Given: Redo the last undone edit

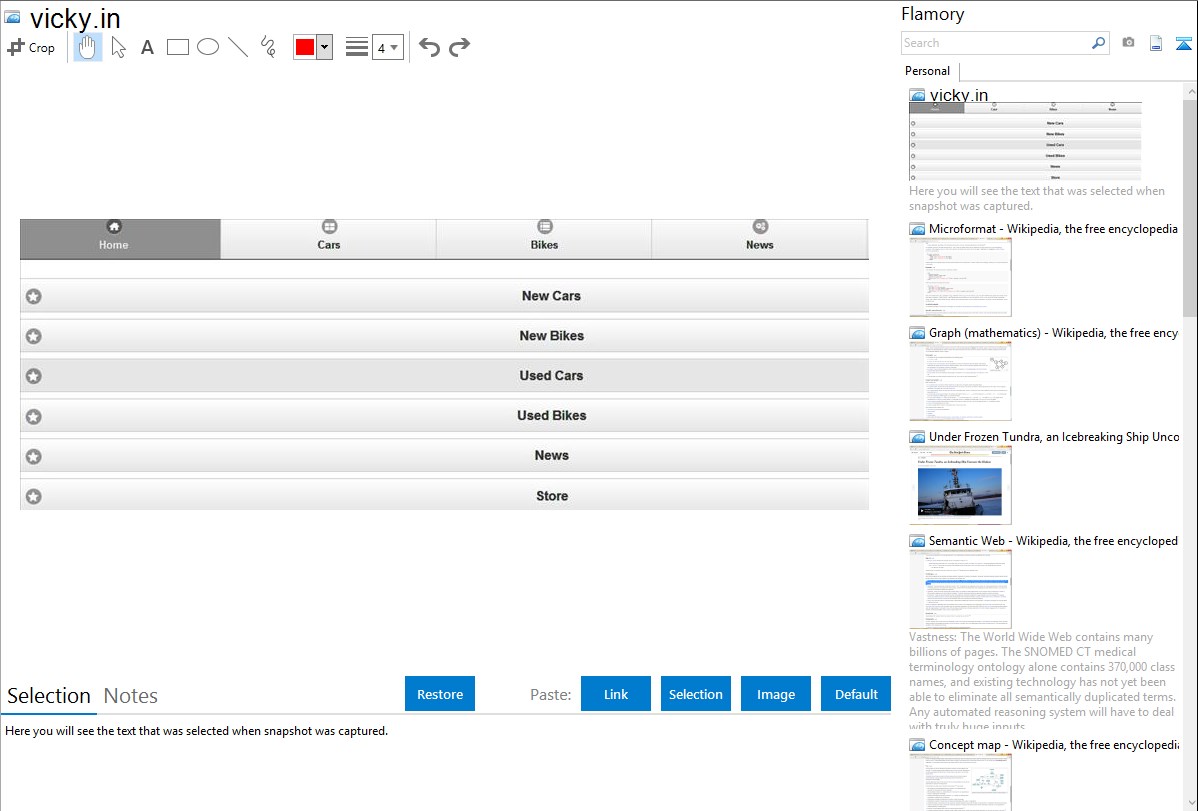Looking at the screenshot, I should coord(459,47).
